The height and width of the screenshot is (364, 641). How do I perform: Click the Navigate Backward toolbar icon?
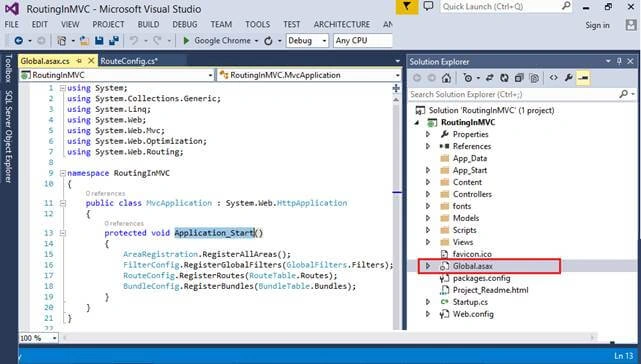click(19, 40)
